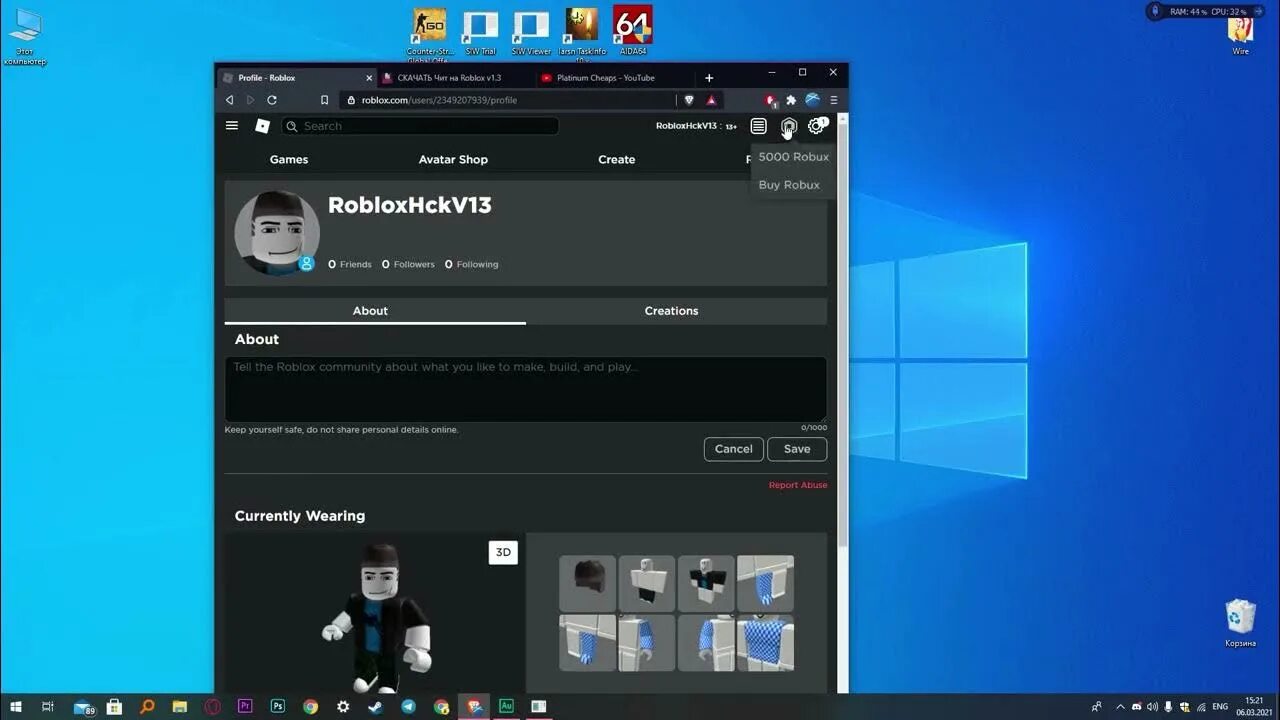The image size is (1280, 720).
Task: Focus the Roblox Search field
Action: pos(420,126)
